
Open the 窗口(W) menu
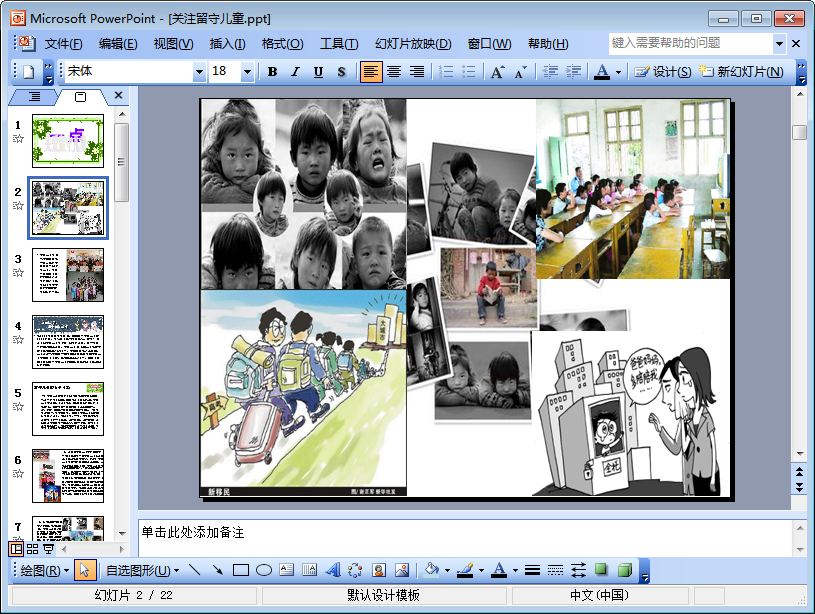[x=489, y=44]
